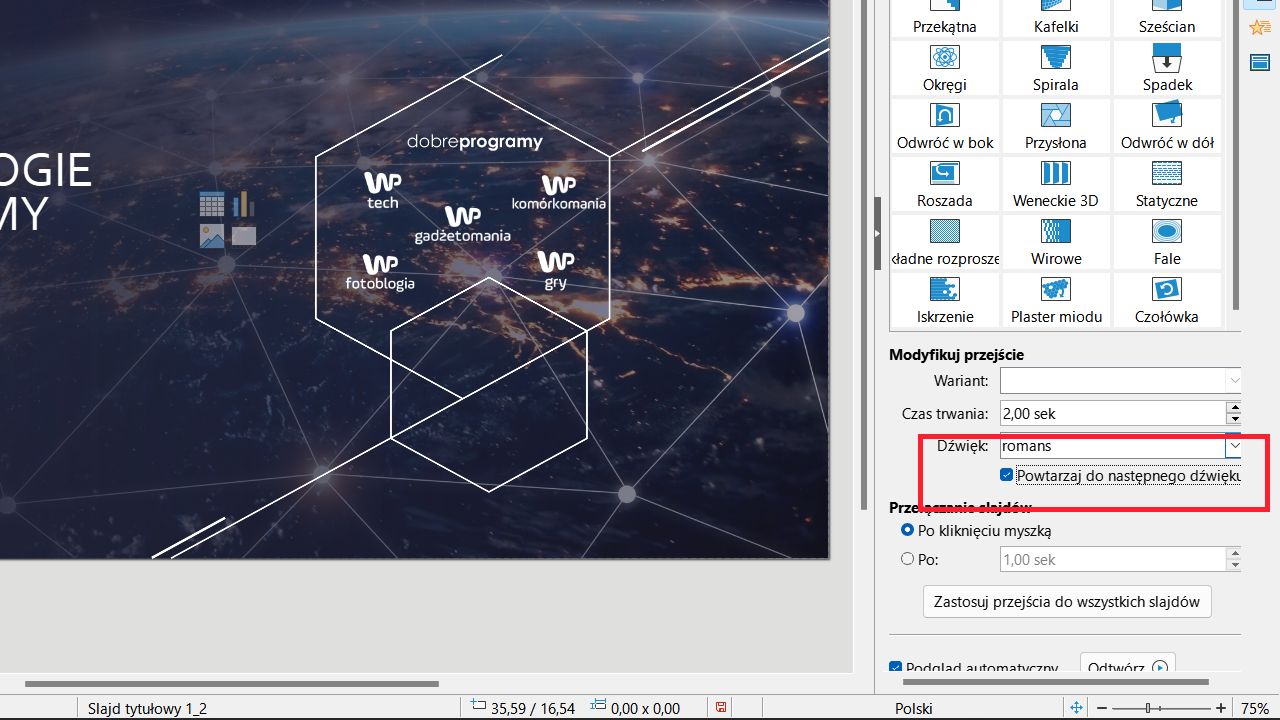This screenshot has height=720, width=1280.
Task: Uncheck Powtarzaj do następnego dźwięku
Action: coord(1007,475)
